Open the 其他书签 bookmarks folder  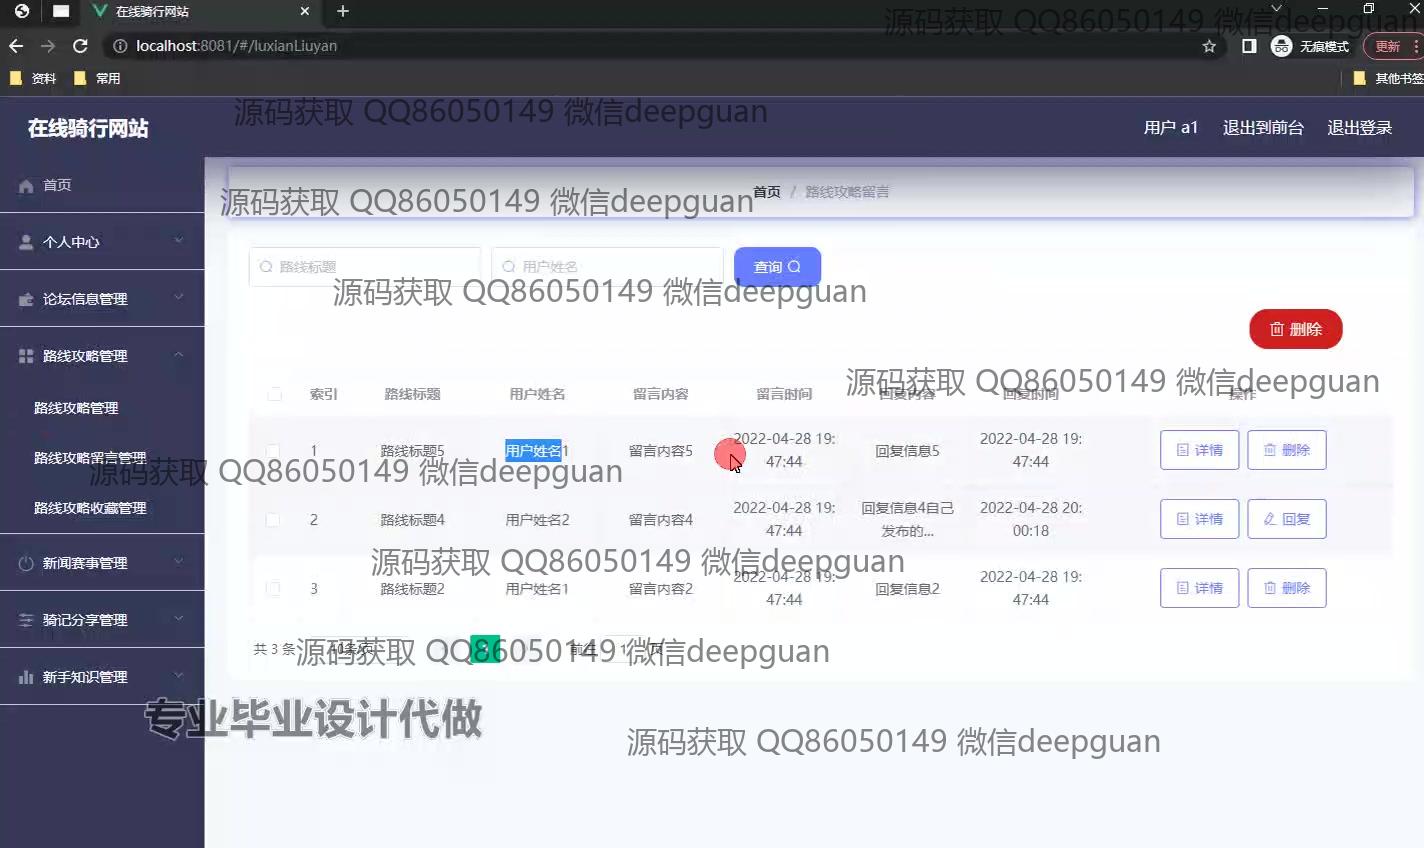tap(1388, 78)
